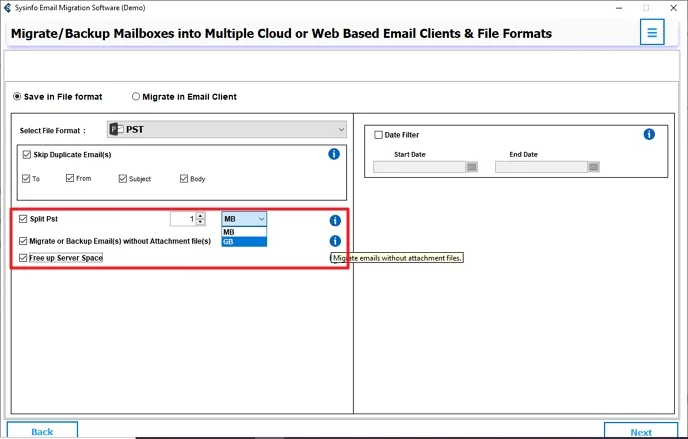This screenshot has width=688, height=439.
Task: Click the Next button
Action: pyautogui.click(x=641, y=432)
